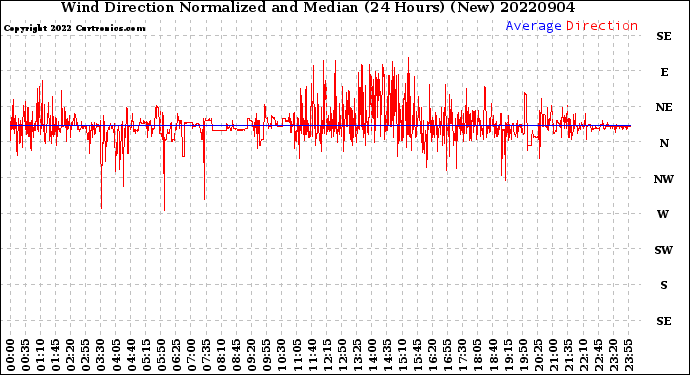Click the "NW" direction axis label
Screen dimensions: 690x375
664,179
